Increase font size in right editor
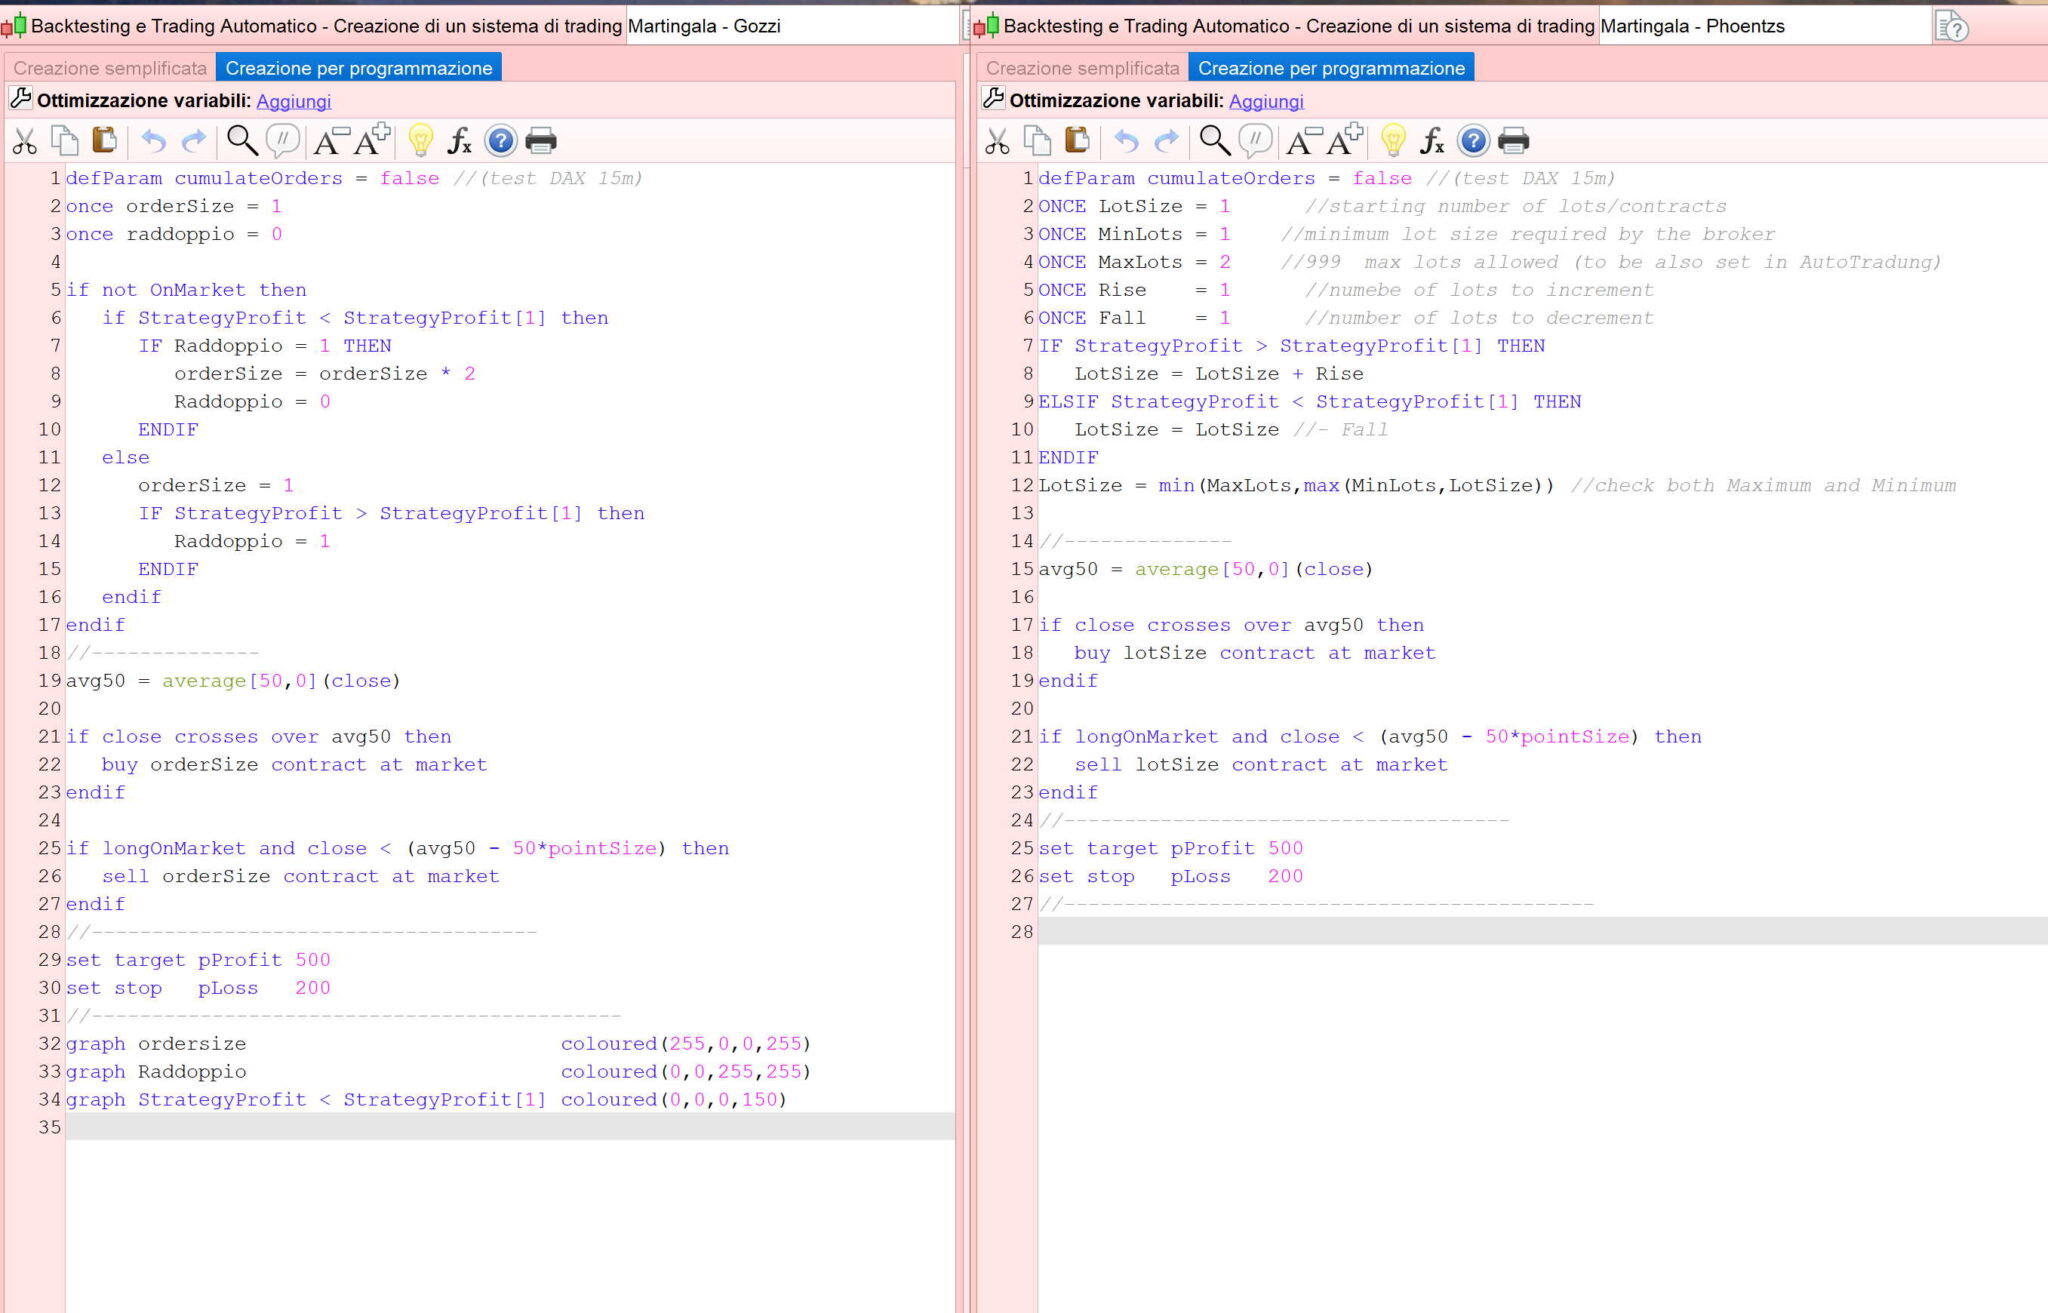Screen dimensions: 2048x1313 click(1344, 141)
